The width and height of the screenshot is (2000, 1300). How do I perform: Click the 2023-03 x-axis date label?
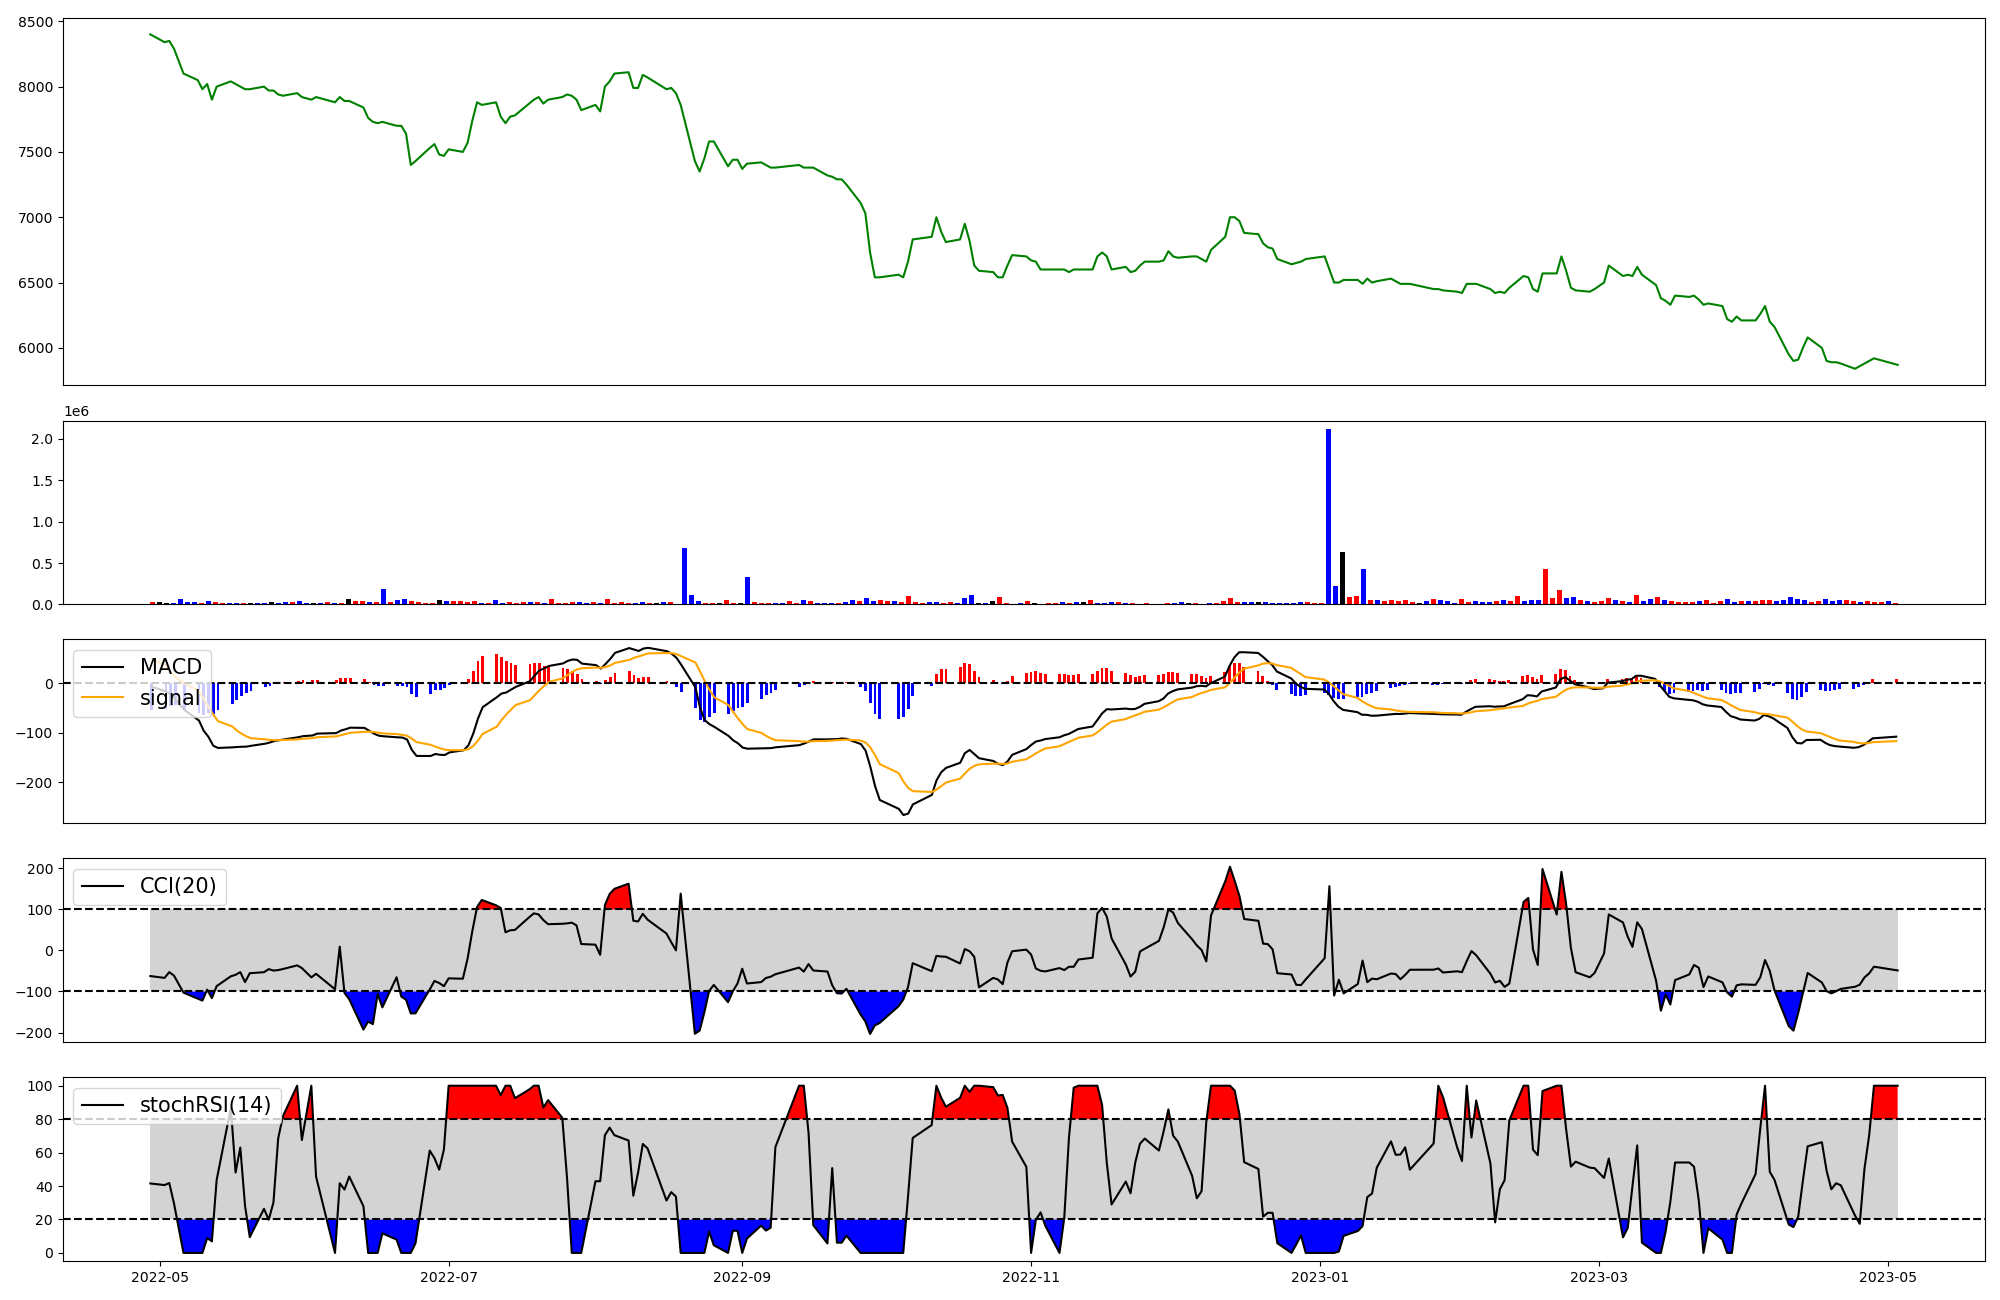pyautogui.click(x=1599, y=1277)
